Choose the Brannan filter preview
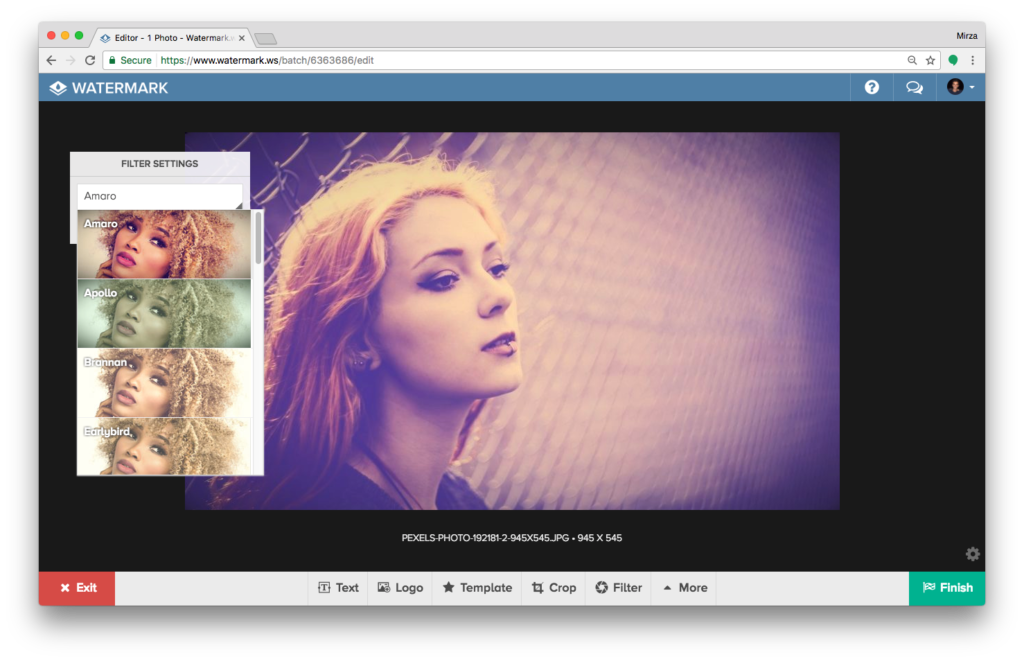This screenshot has height=661, width=1024. point(164,382)
